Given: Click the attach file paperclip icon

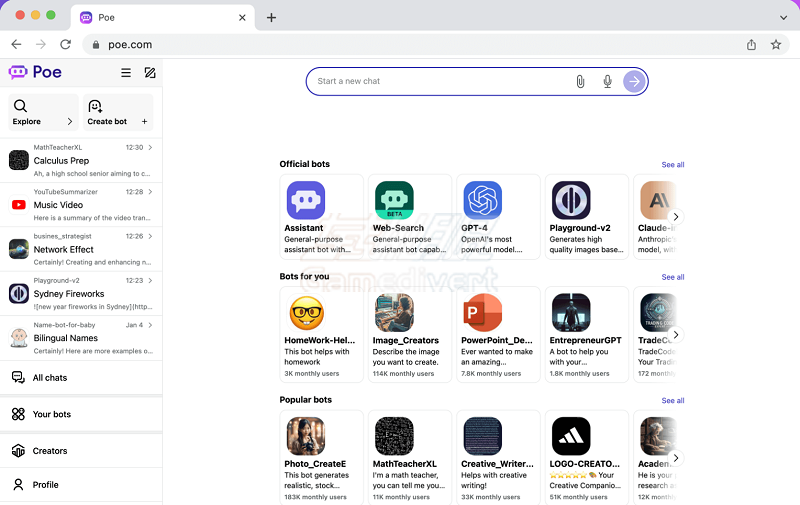Looking at the screenshot, I should click(580, 82).
